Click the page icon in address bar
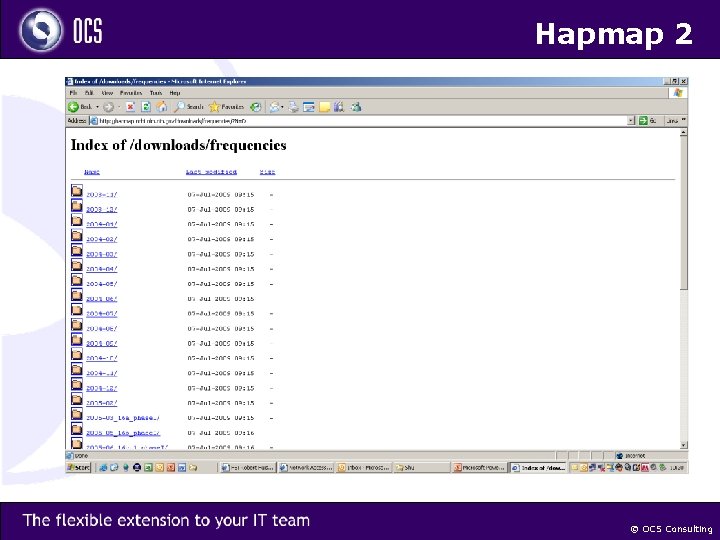The height and width of the screenshot is (540, 720). 94,121
